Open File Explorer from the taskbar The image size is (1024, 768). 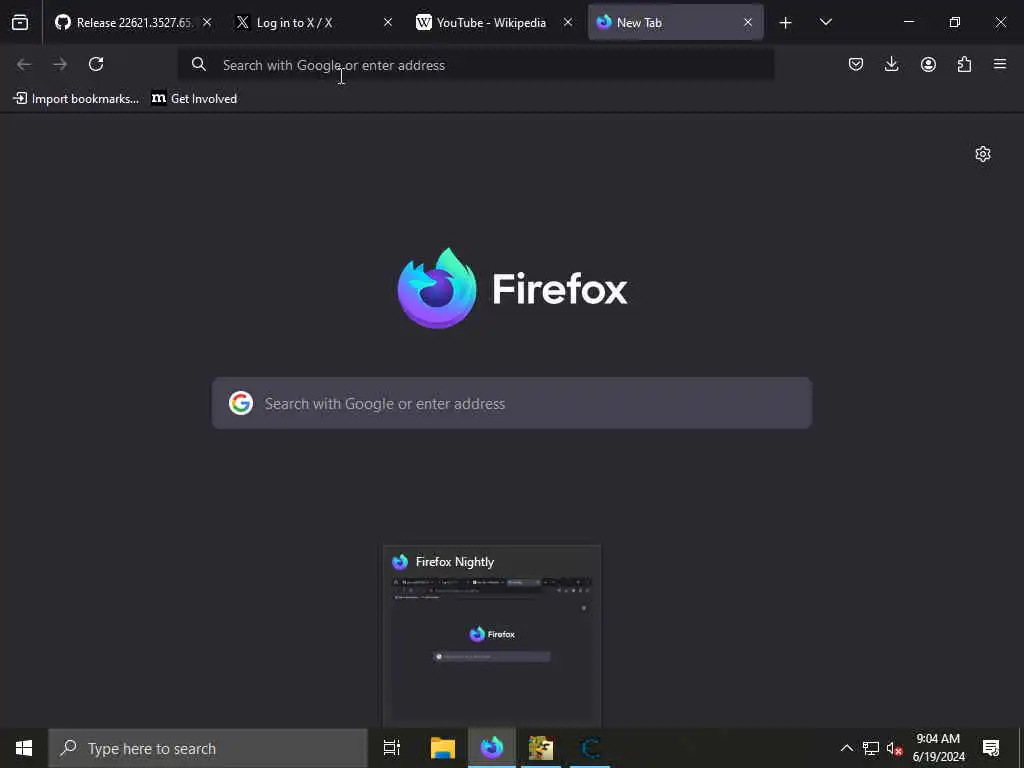443,748
